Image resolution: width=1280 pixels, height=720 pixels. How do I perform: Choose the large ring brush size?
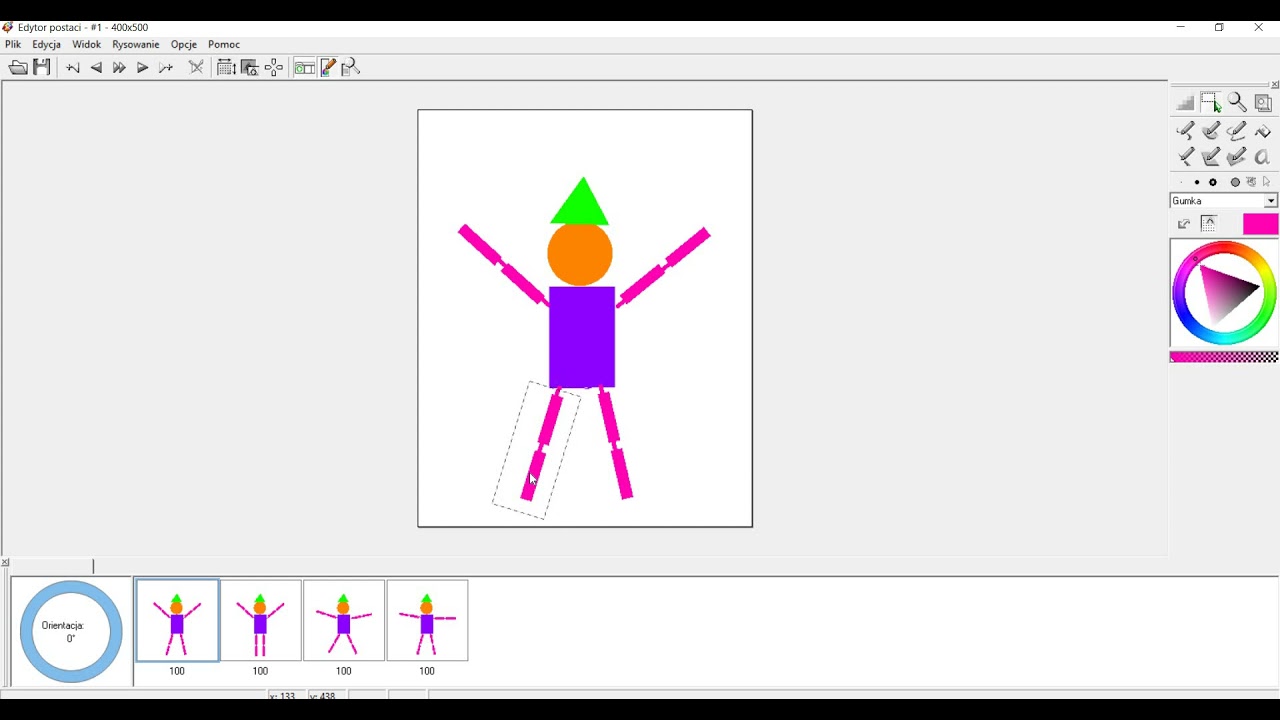coord(1214,183)
